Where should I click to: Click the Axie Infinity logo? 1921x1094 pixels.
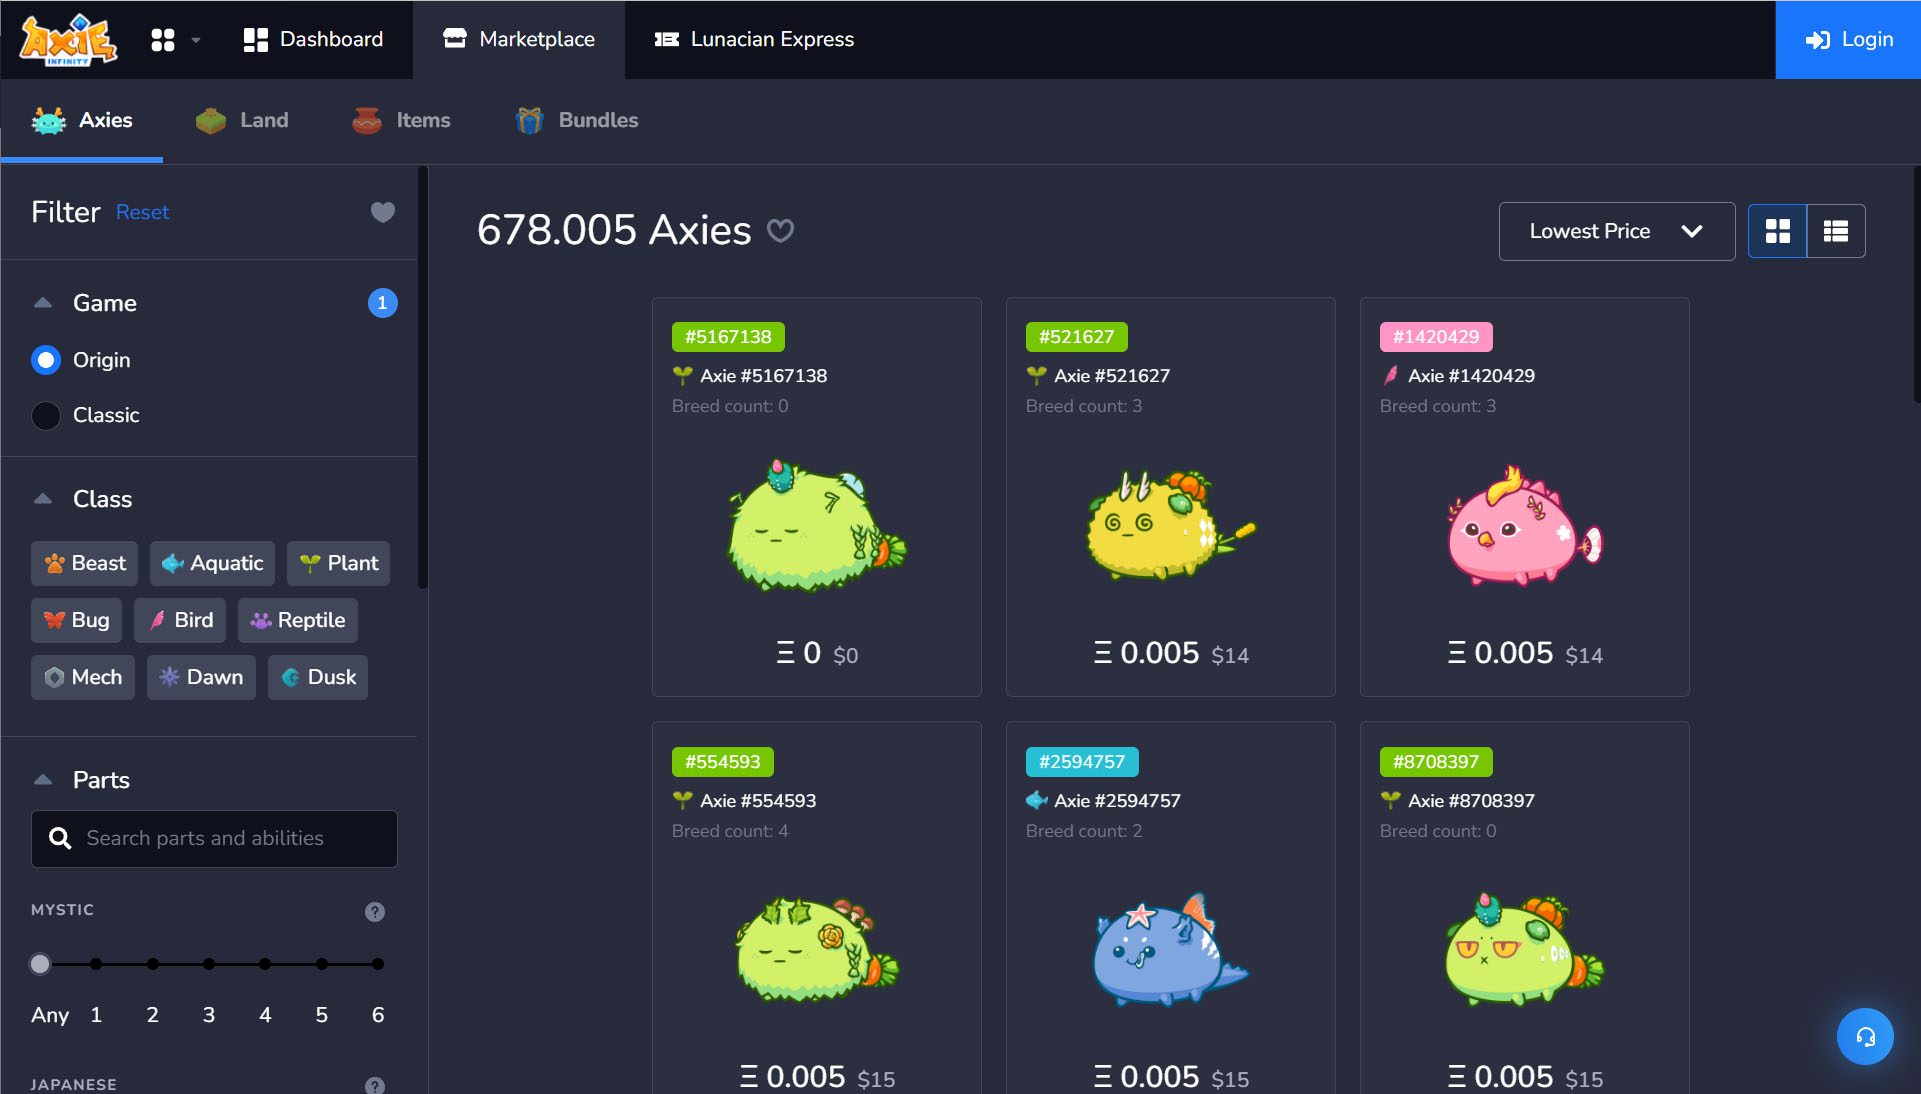[68, 40]
